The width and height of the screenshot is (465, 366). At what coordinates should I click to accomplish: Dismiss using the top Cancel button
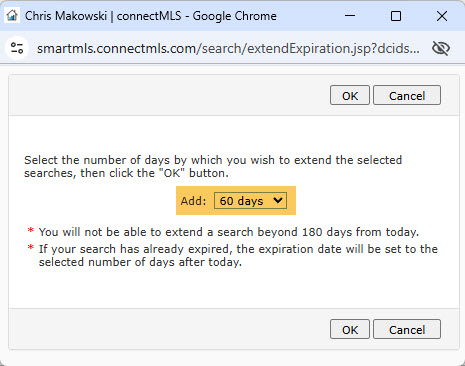[407, 95]
